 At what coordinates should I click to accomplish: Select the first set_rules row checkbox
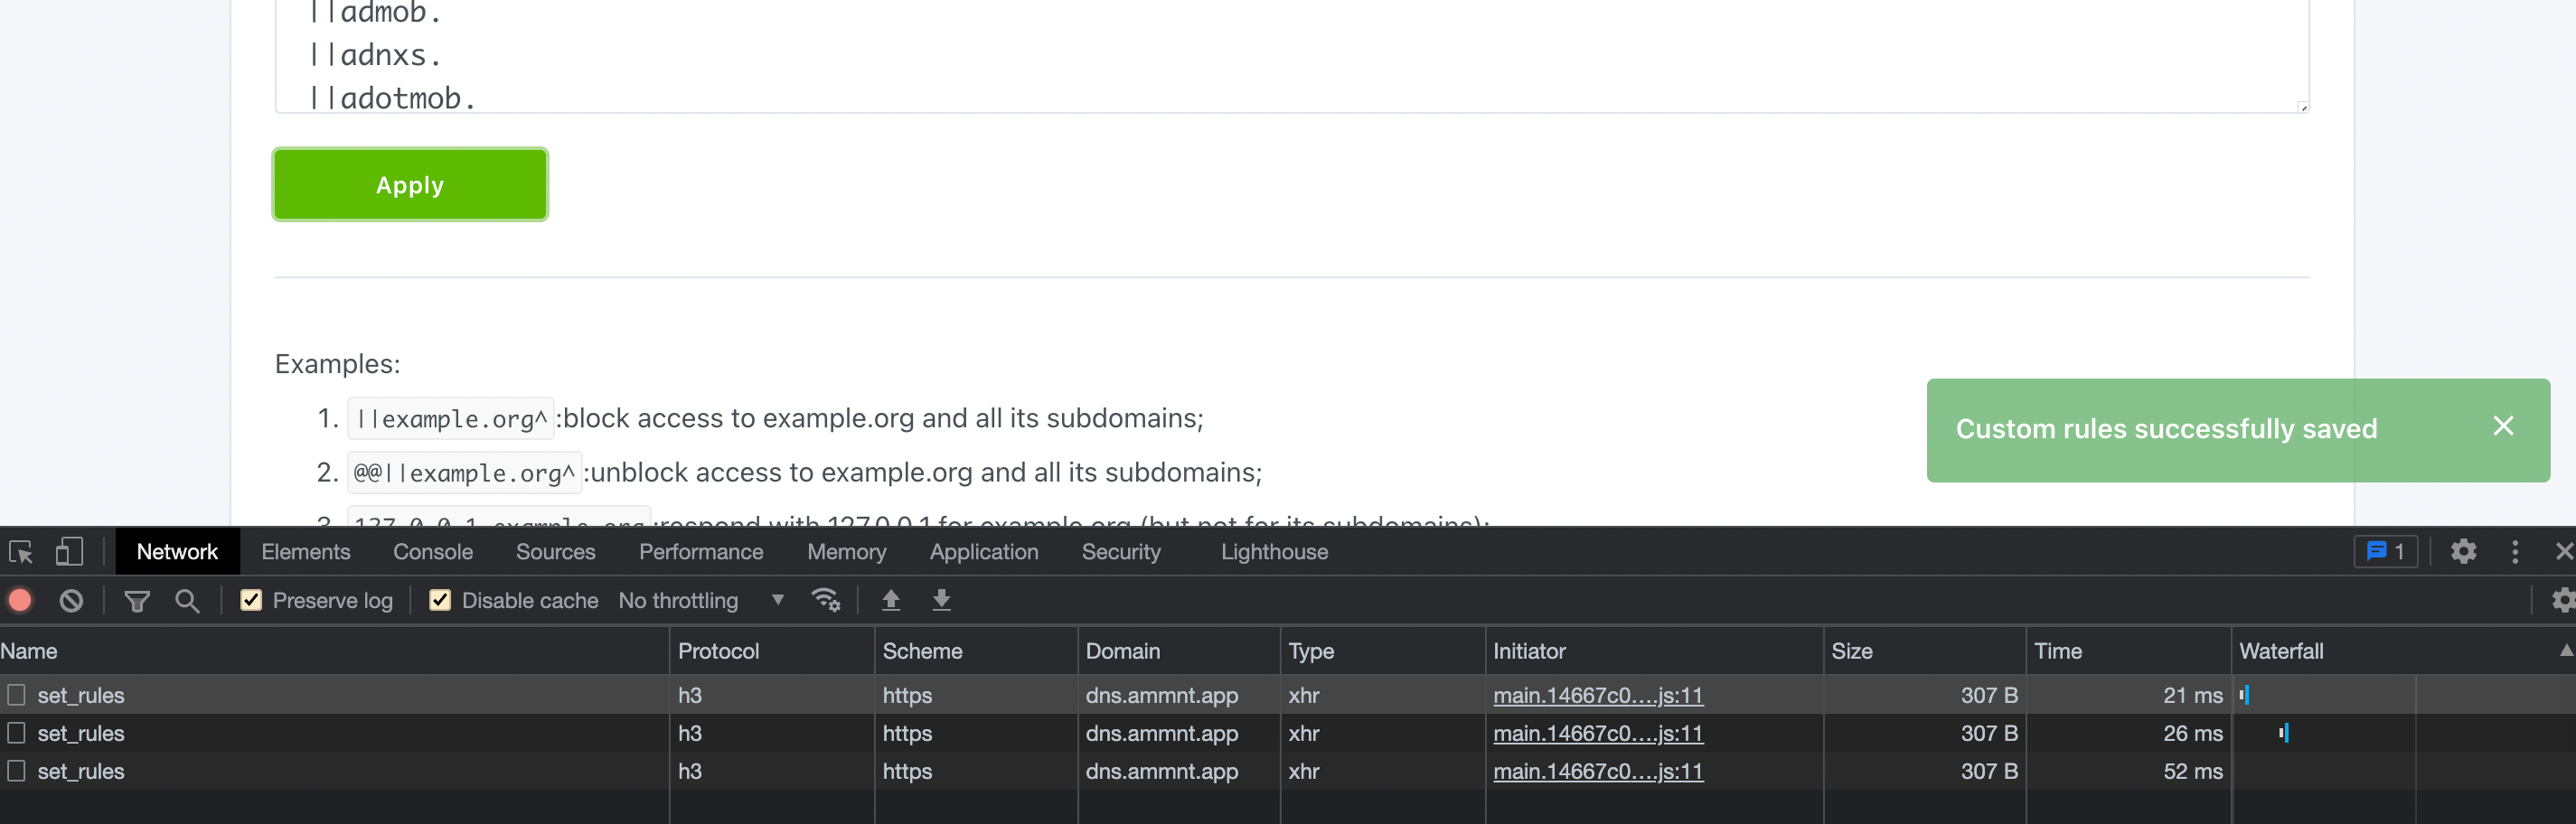[16, 695]
